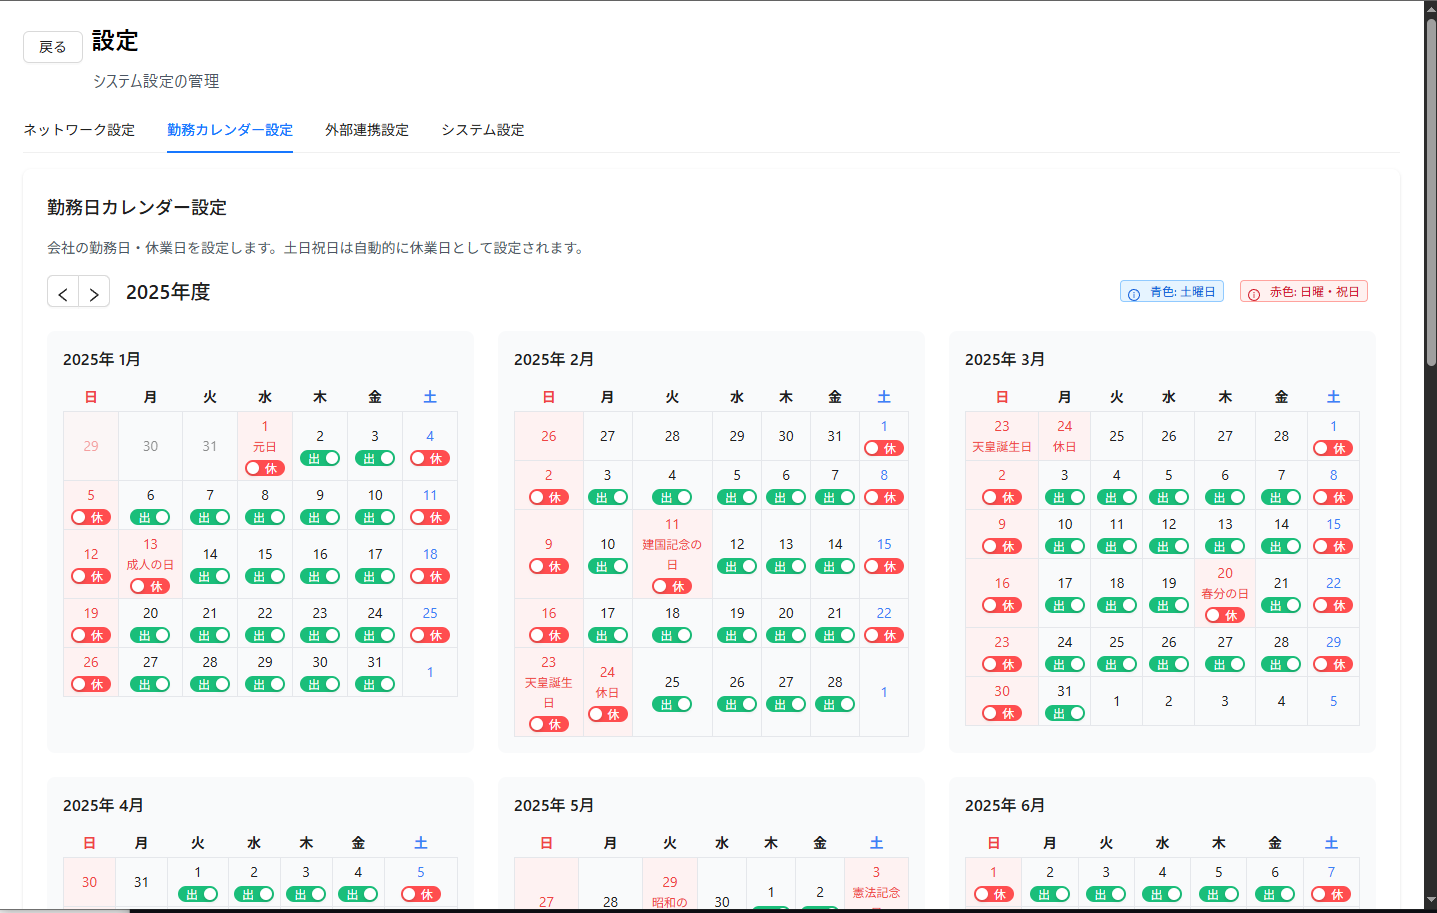Screen dimensions: 1437x913
Task: Click the 赤色: 日曜・祝日 legend badge
Action: pos(1303,292)
